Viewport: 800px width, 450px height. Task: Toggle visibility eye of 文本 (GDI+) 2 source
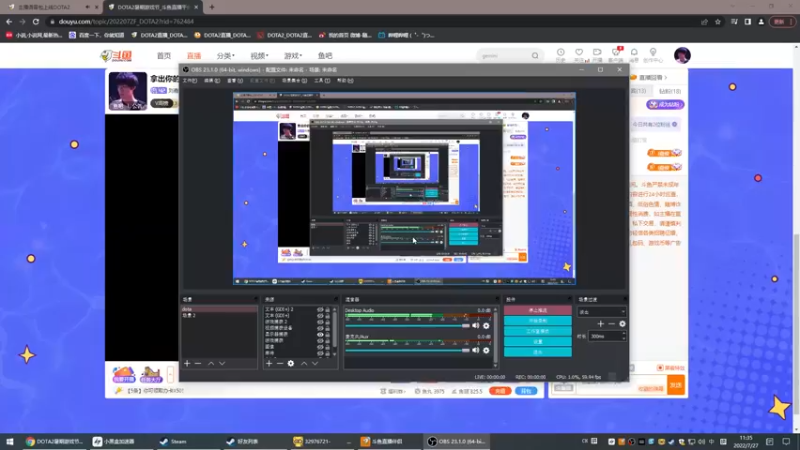[320, 310]
